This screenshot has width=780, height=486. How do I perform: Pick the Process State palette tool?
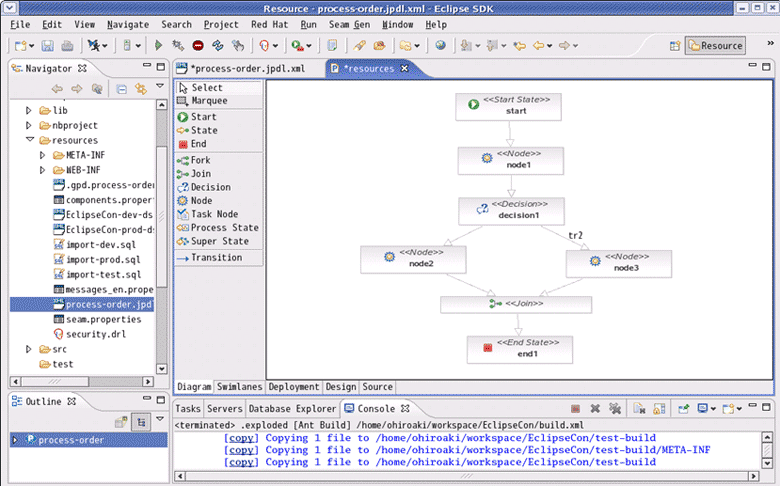[218, 227]
